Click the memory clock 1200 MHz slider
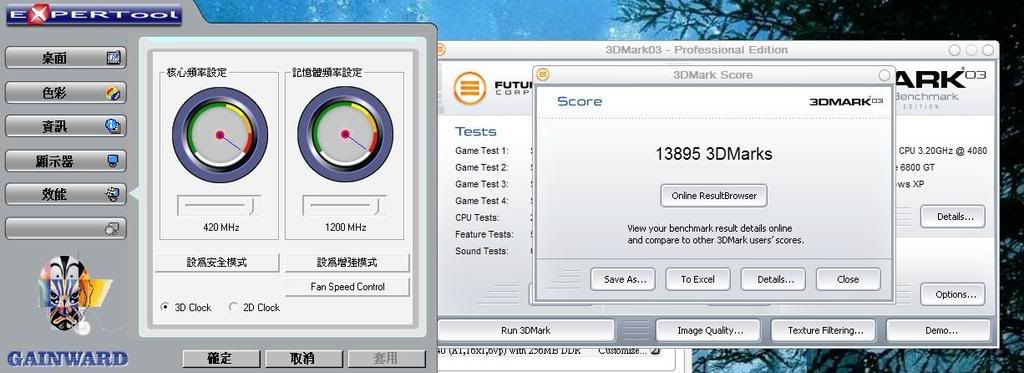This screenshot has width=1024, height=373. pyautogui.click(x=344, y=205)
